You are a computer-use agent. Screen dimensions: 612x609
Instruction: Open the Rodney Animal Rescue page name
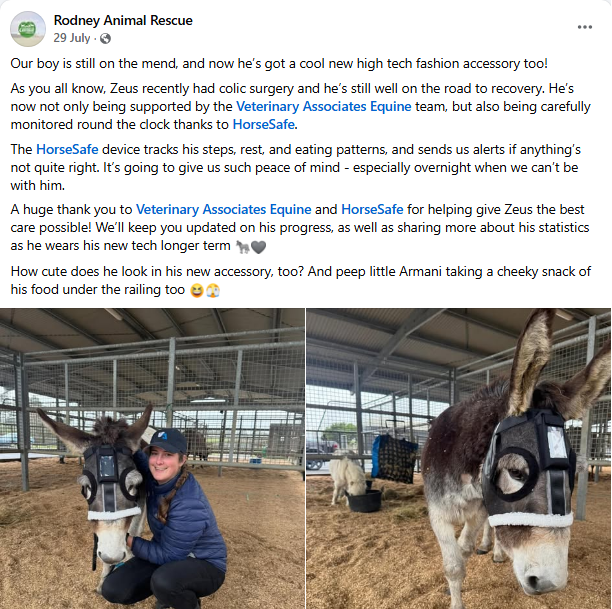click(x=123, y=20)
